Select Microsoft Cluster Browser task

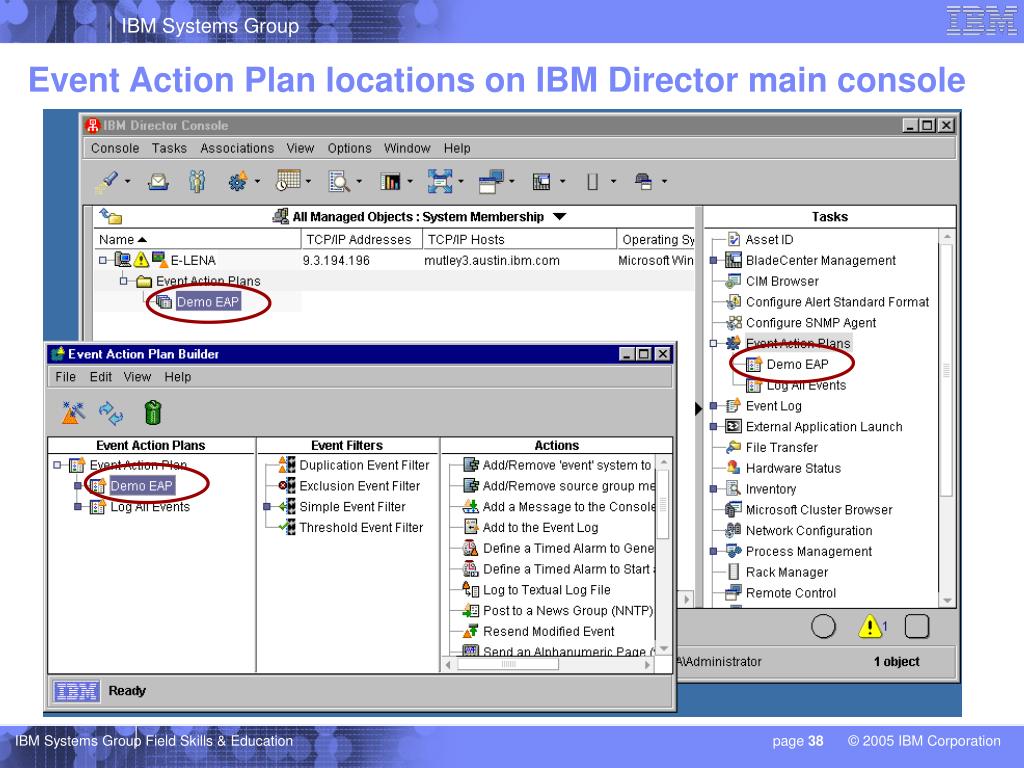coord(819,510)
